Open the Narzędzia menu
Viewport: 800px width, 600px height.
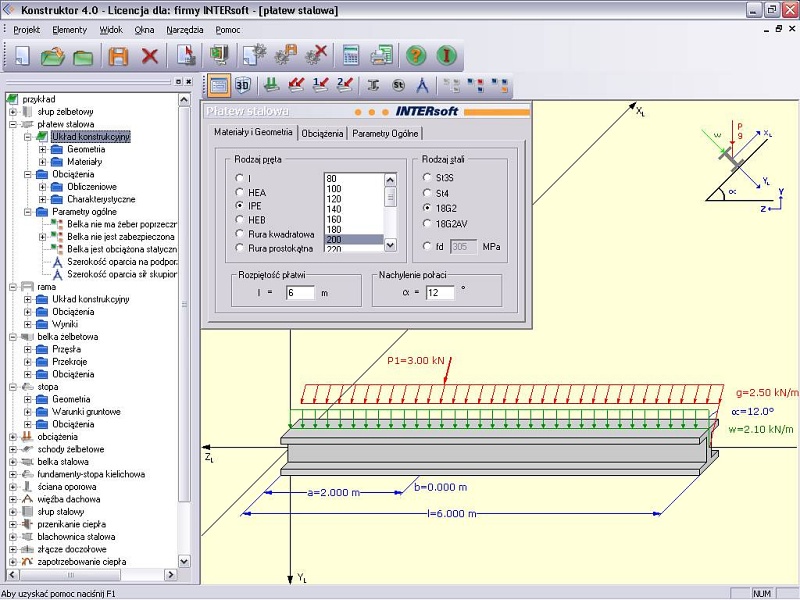coord(185,30)
